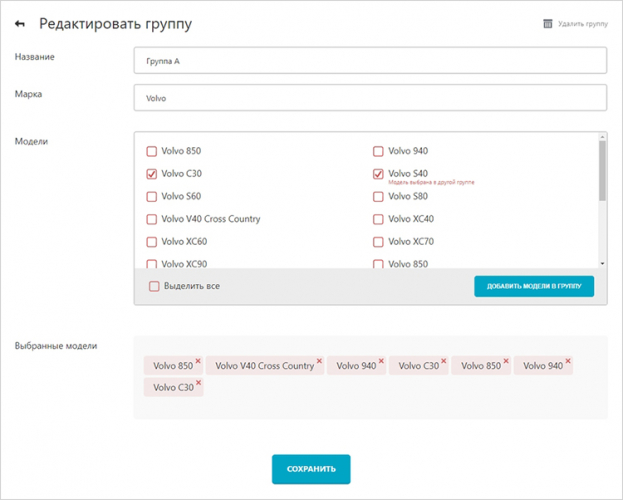
Task: Tick the Volvo XC90 checkbox
Action: click(x=152, y=264)
